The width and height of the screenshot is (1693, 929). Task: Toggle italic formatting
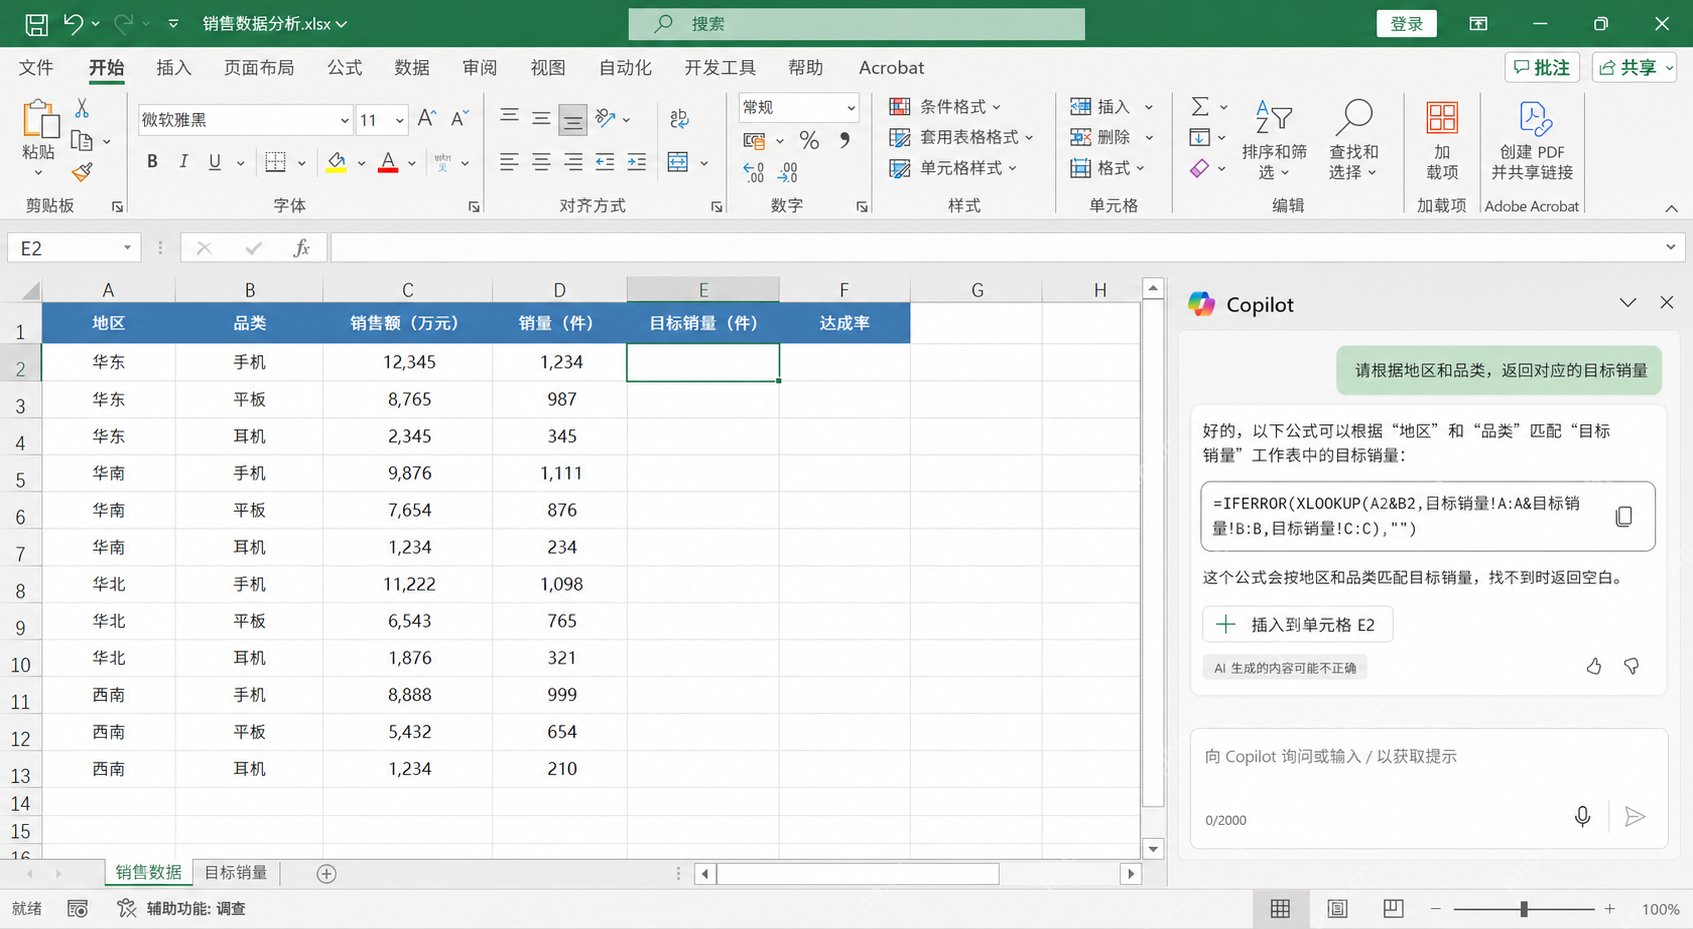pyautogui.click(x=183, y=162)
